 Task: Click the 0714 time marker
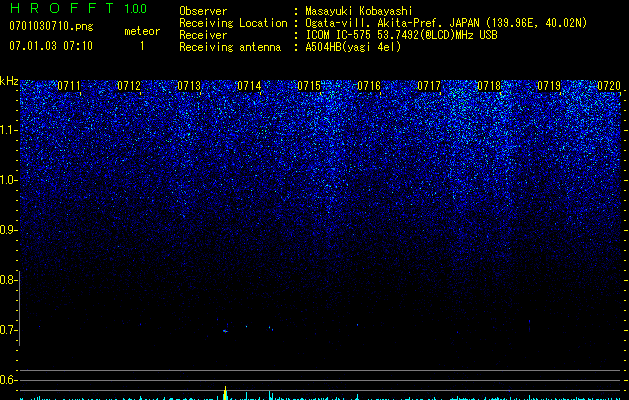click(x=249, y=86)
